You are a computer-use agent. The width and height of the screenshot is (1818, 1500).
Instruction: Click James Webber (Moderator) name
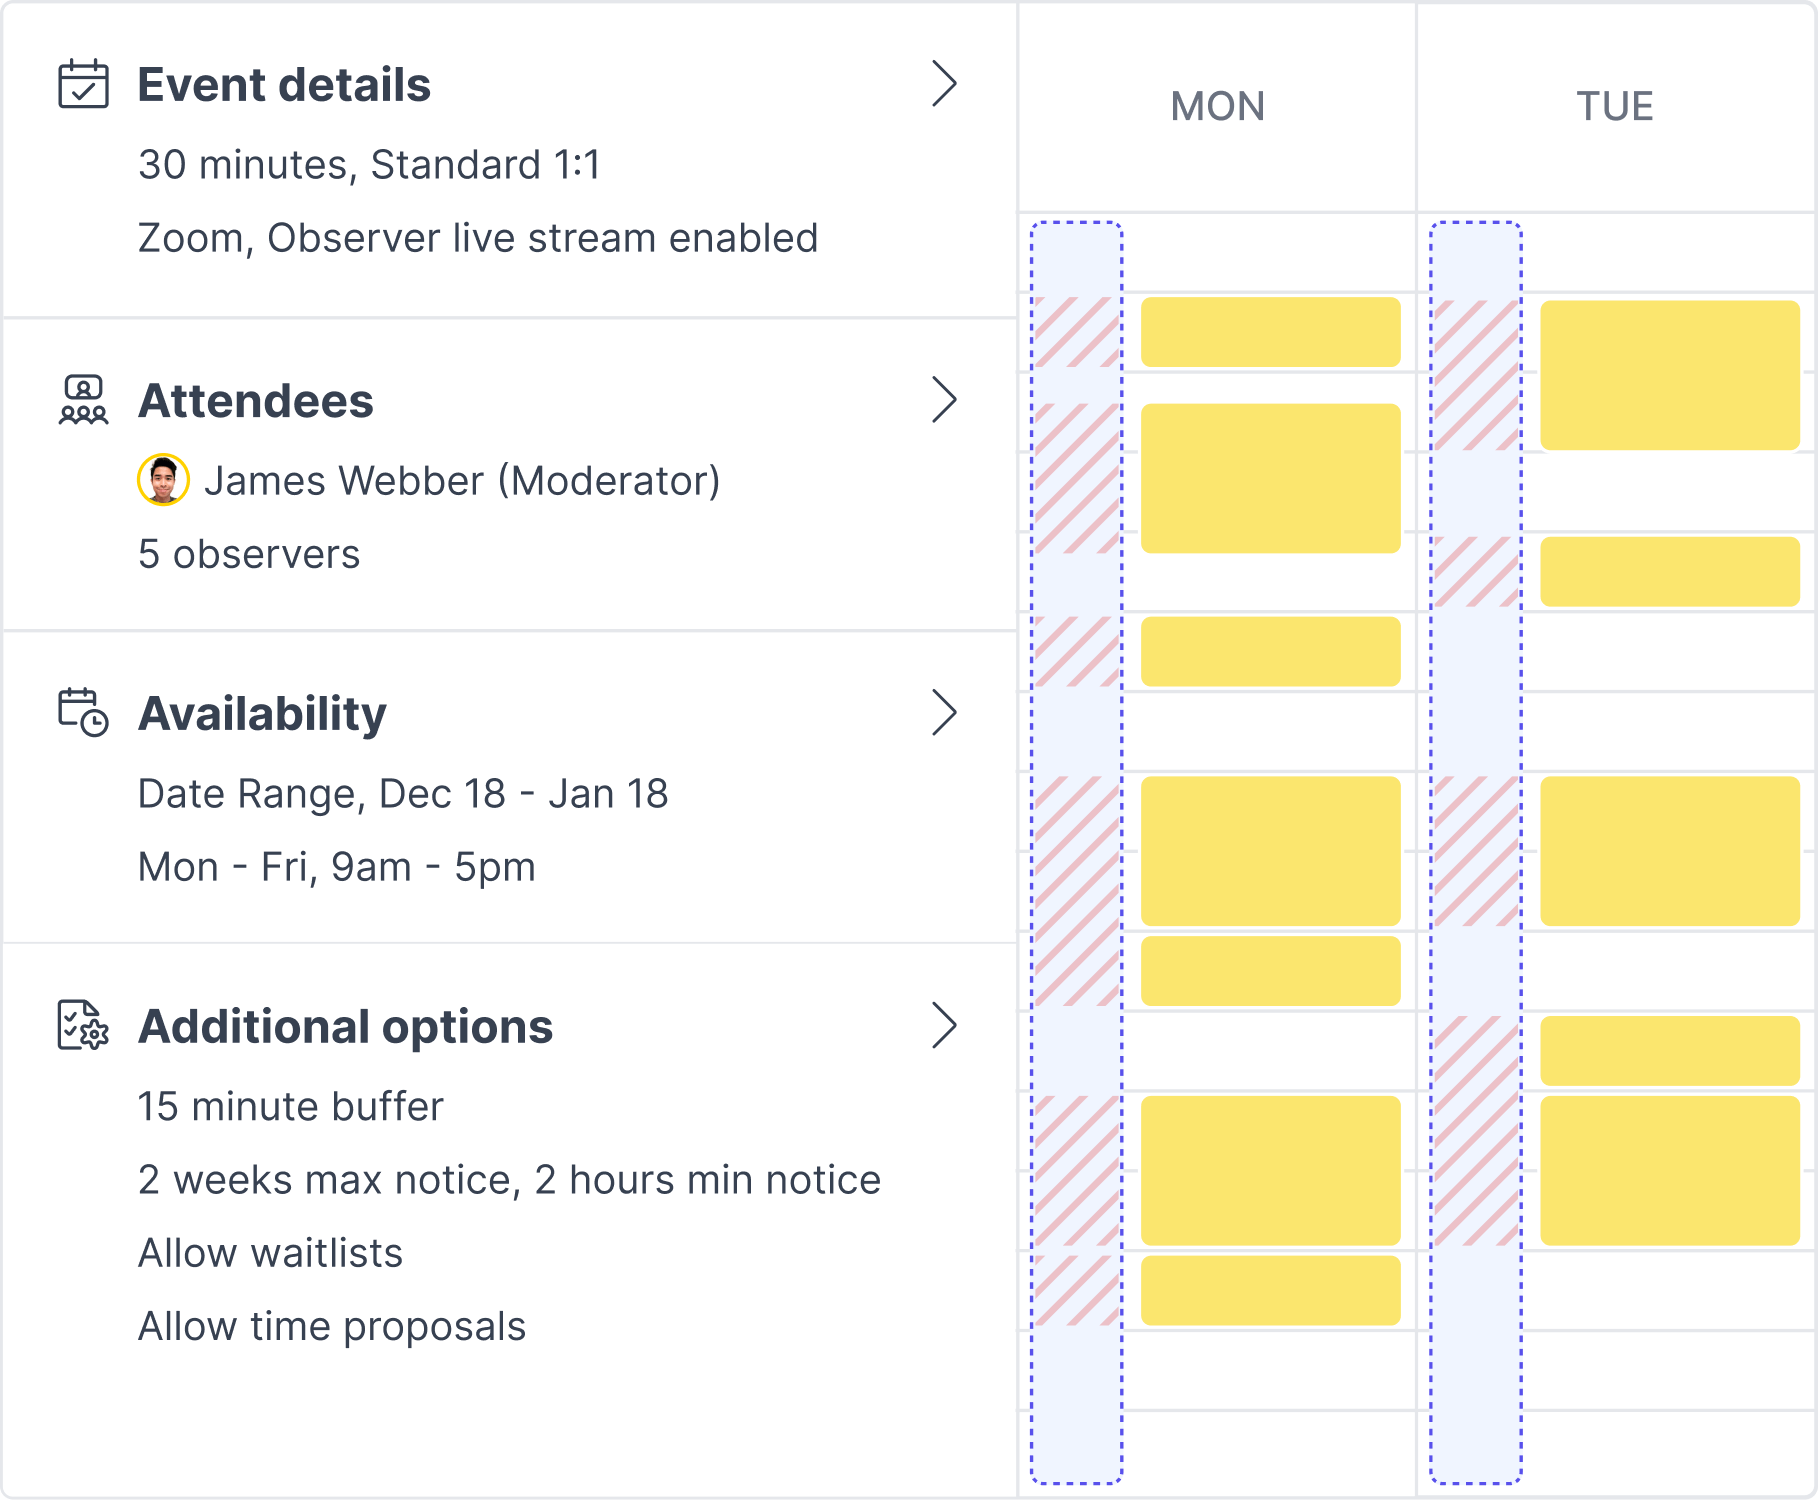click(x=462, y=481)
